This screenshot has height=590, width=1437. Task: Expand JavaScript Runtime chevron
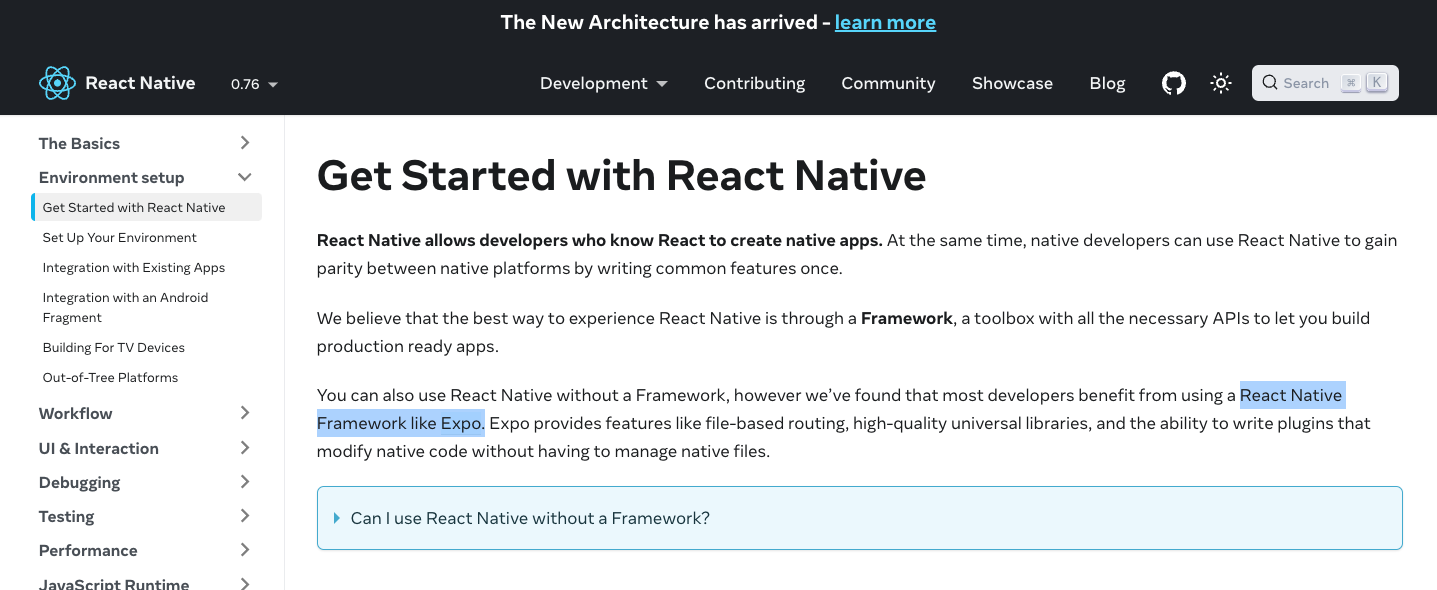coord(245,583)
